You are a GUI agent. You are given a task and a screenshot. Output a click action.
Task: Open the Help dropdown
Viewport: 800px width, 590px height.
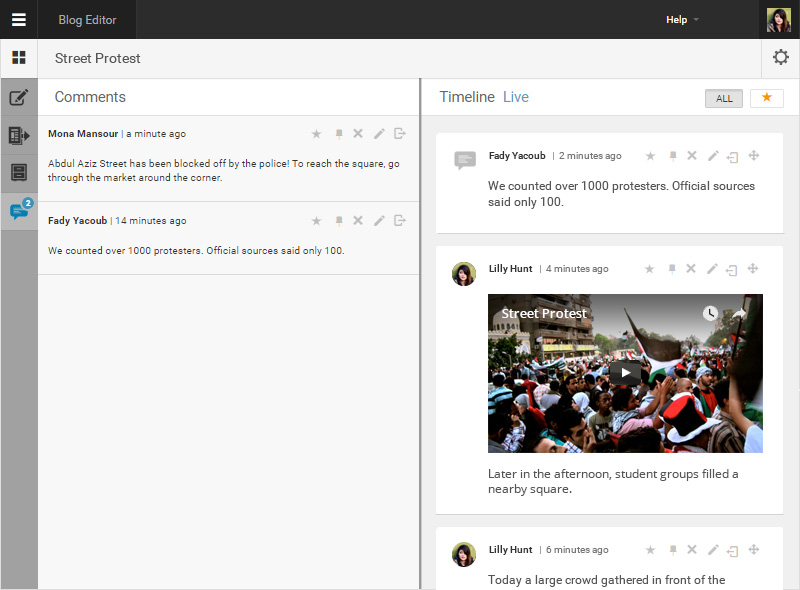[676, 19]
